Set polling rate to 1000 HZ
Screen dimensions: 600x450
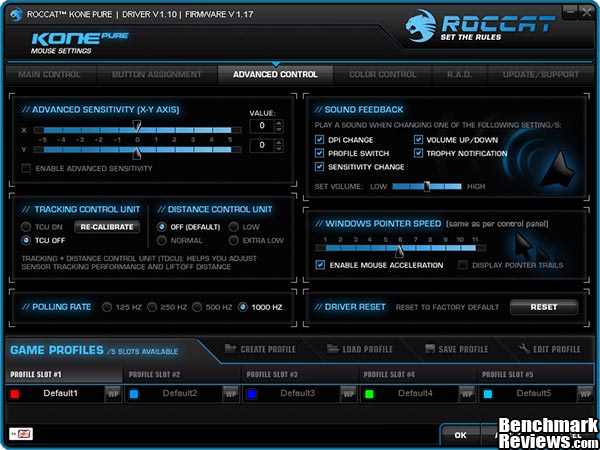pyautogui.click(x=243, y=307)
